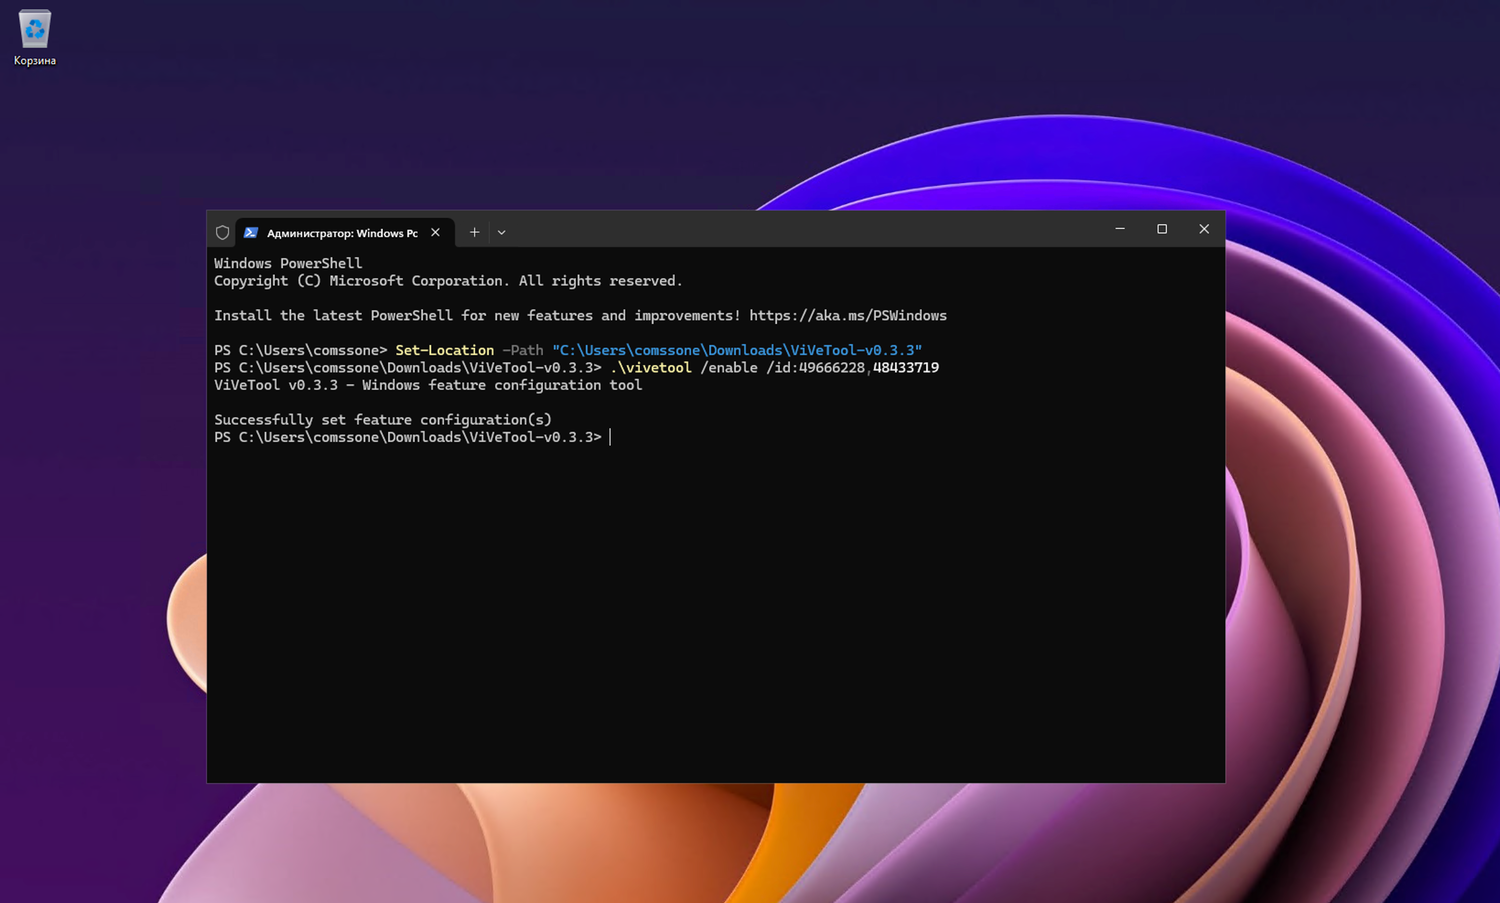Click the PowerShell icon on the tab

251,232
